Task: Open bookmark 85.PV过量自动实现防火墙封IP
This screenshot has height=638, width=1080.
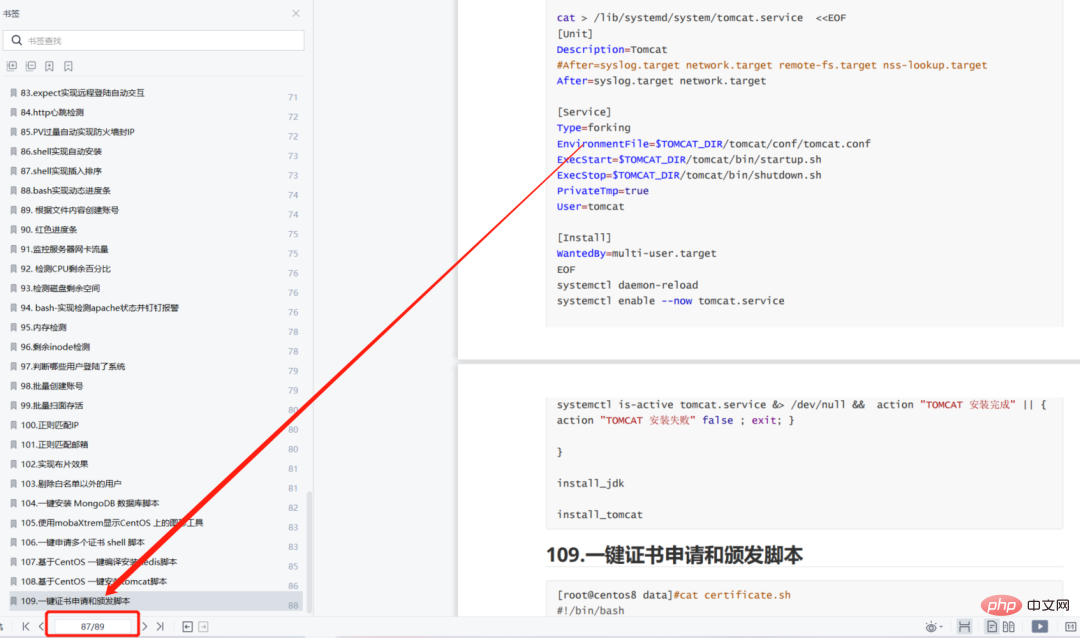Action: pyautogui.click(x=77, y=132)
